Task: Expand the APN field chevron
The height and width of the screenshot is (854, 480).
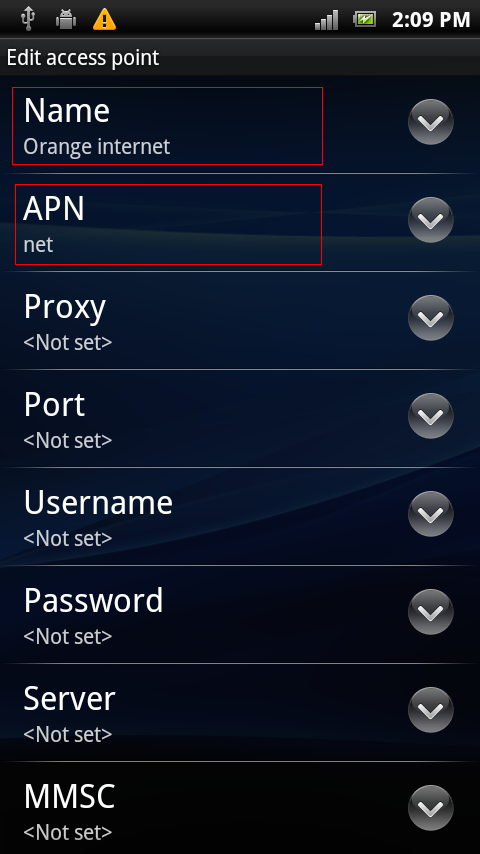Action: (x=430, y=220)
